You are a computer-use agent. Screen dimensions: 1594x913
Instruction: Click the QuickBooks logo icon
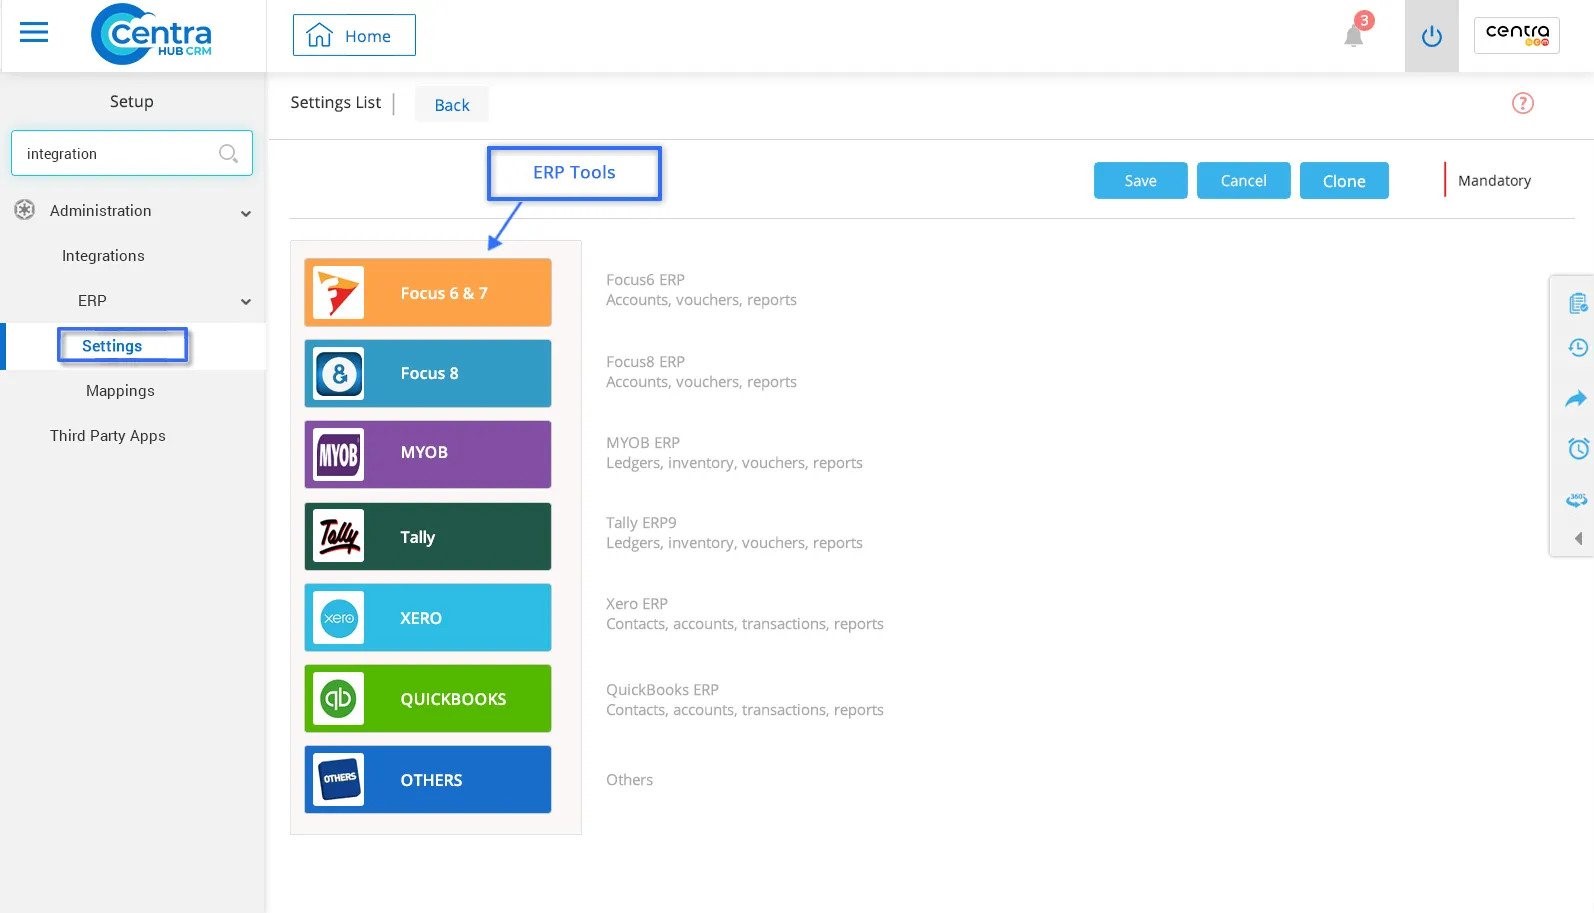[338, 699]
